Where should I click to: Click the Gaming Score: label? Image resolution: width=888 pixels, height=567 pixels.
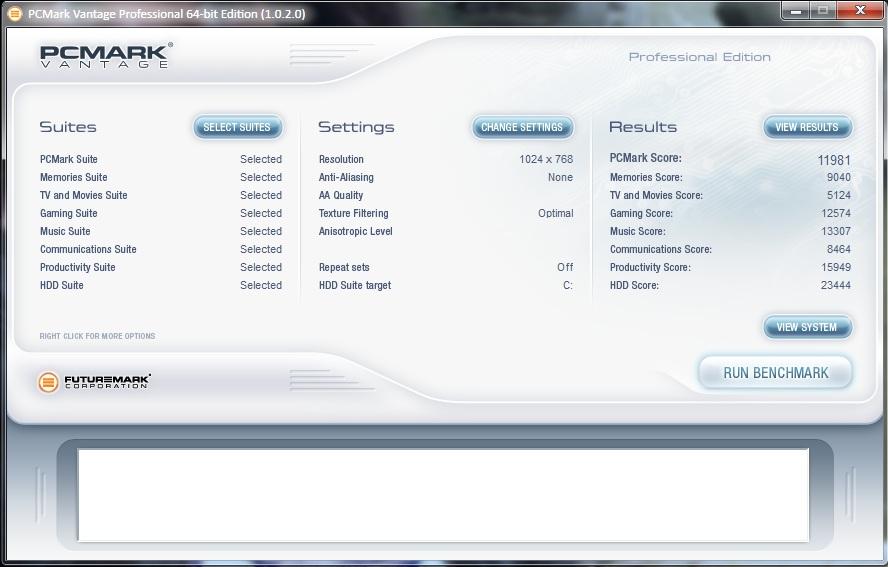641,214
